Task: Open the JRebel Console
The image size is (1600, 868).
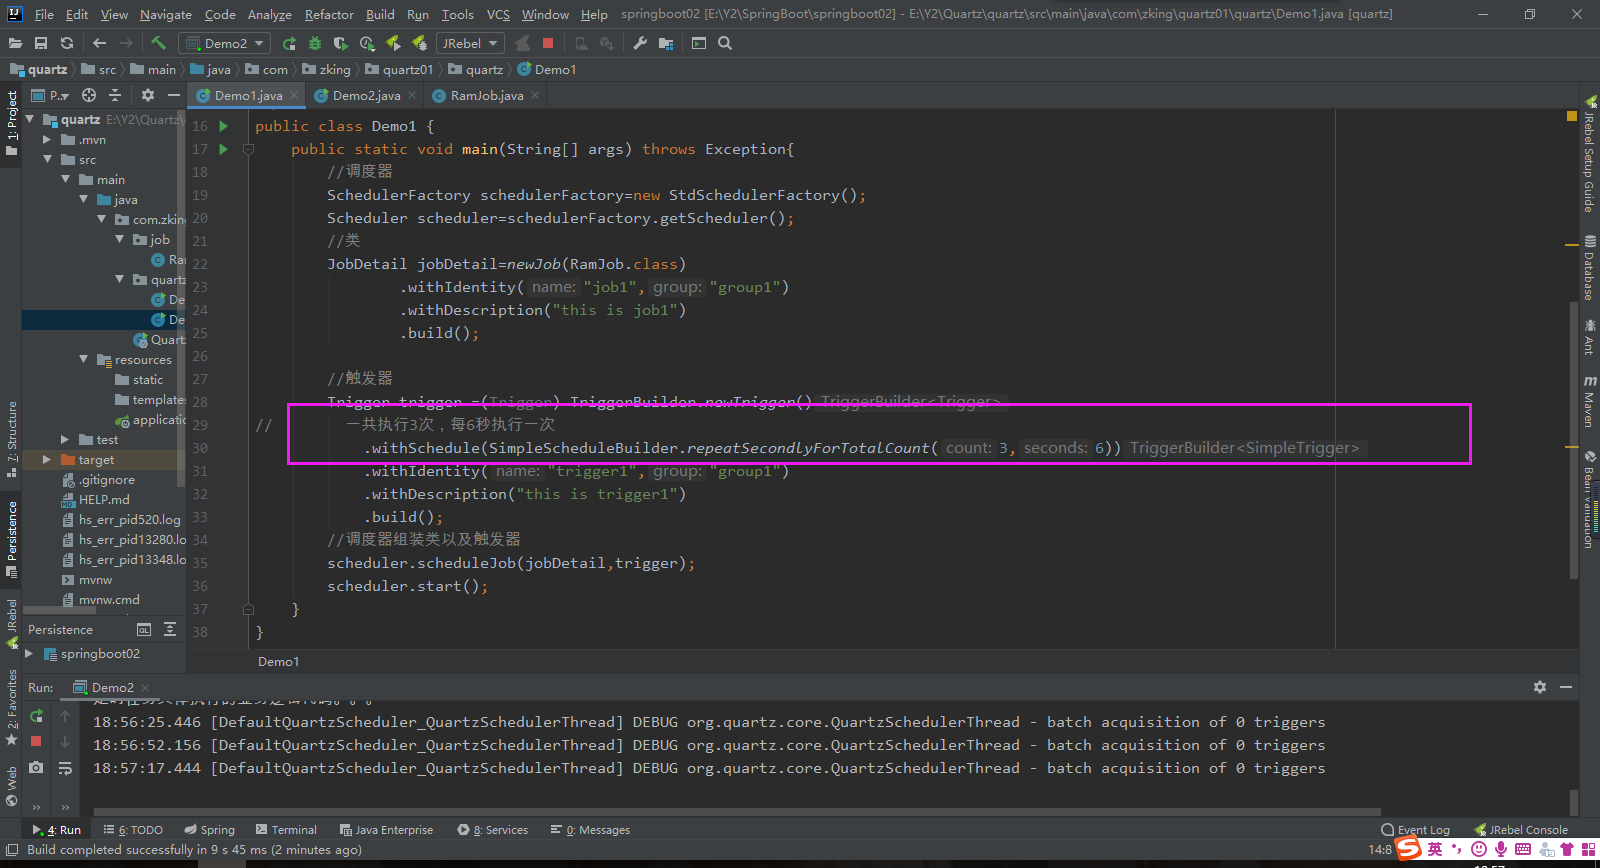Action: click(1521, 830)
